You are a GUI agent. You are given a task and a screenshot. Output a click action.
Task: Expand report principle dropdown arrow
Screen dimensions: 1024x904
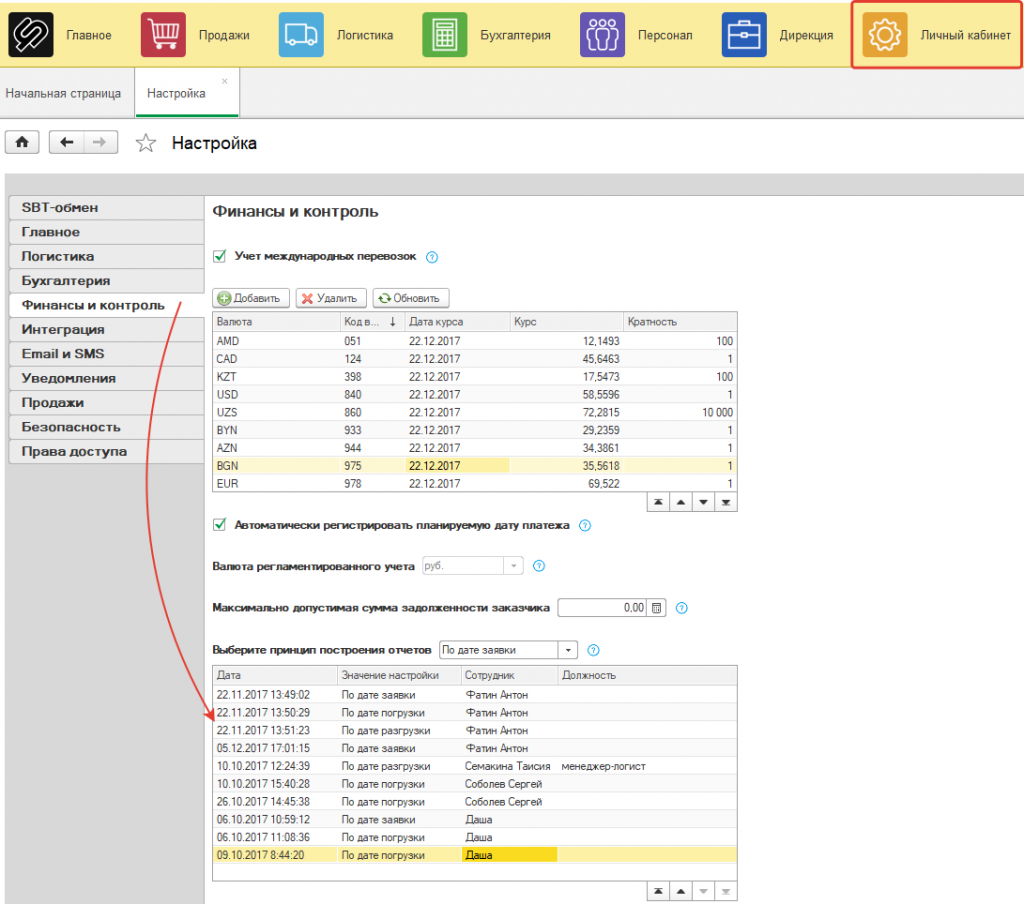coord(568,650)
